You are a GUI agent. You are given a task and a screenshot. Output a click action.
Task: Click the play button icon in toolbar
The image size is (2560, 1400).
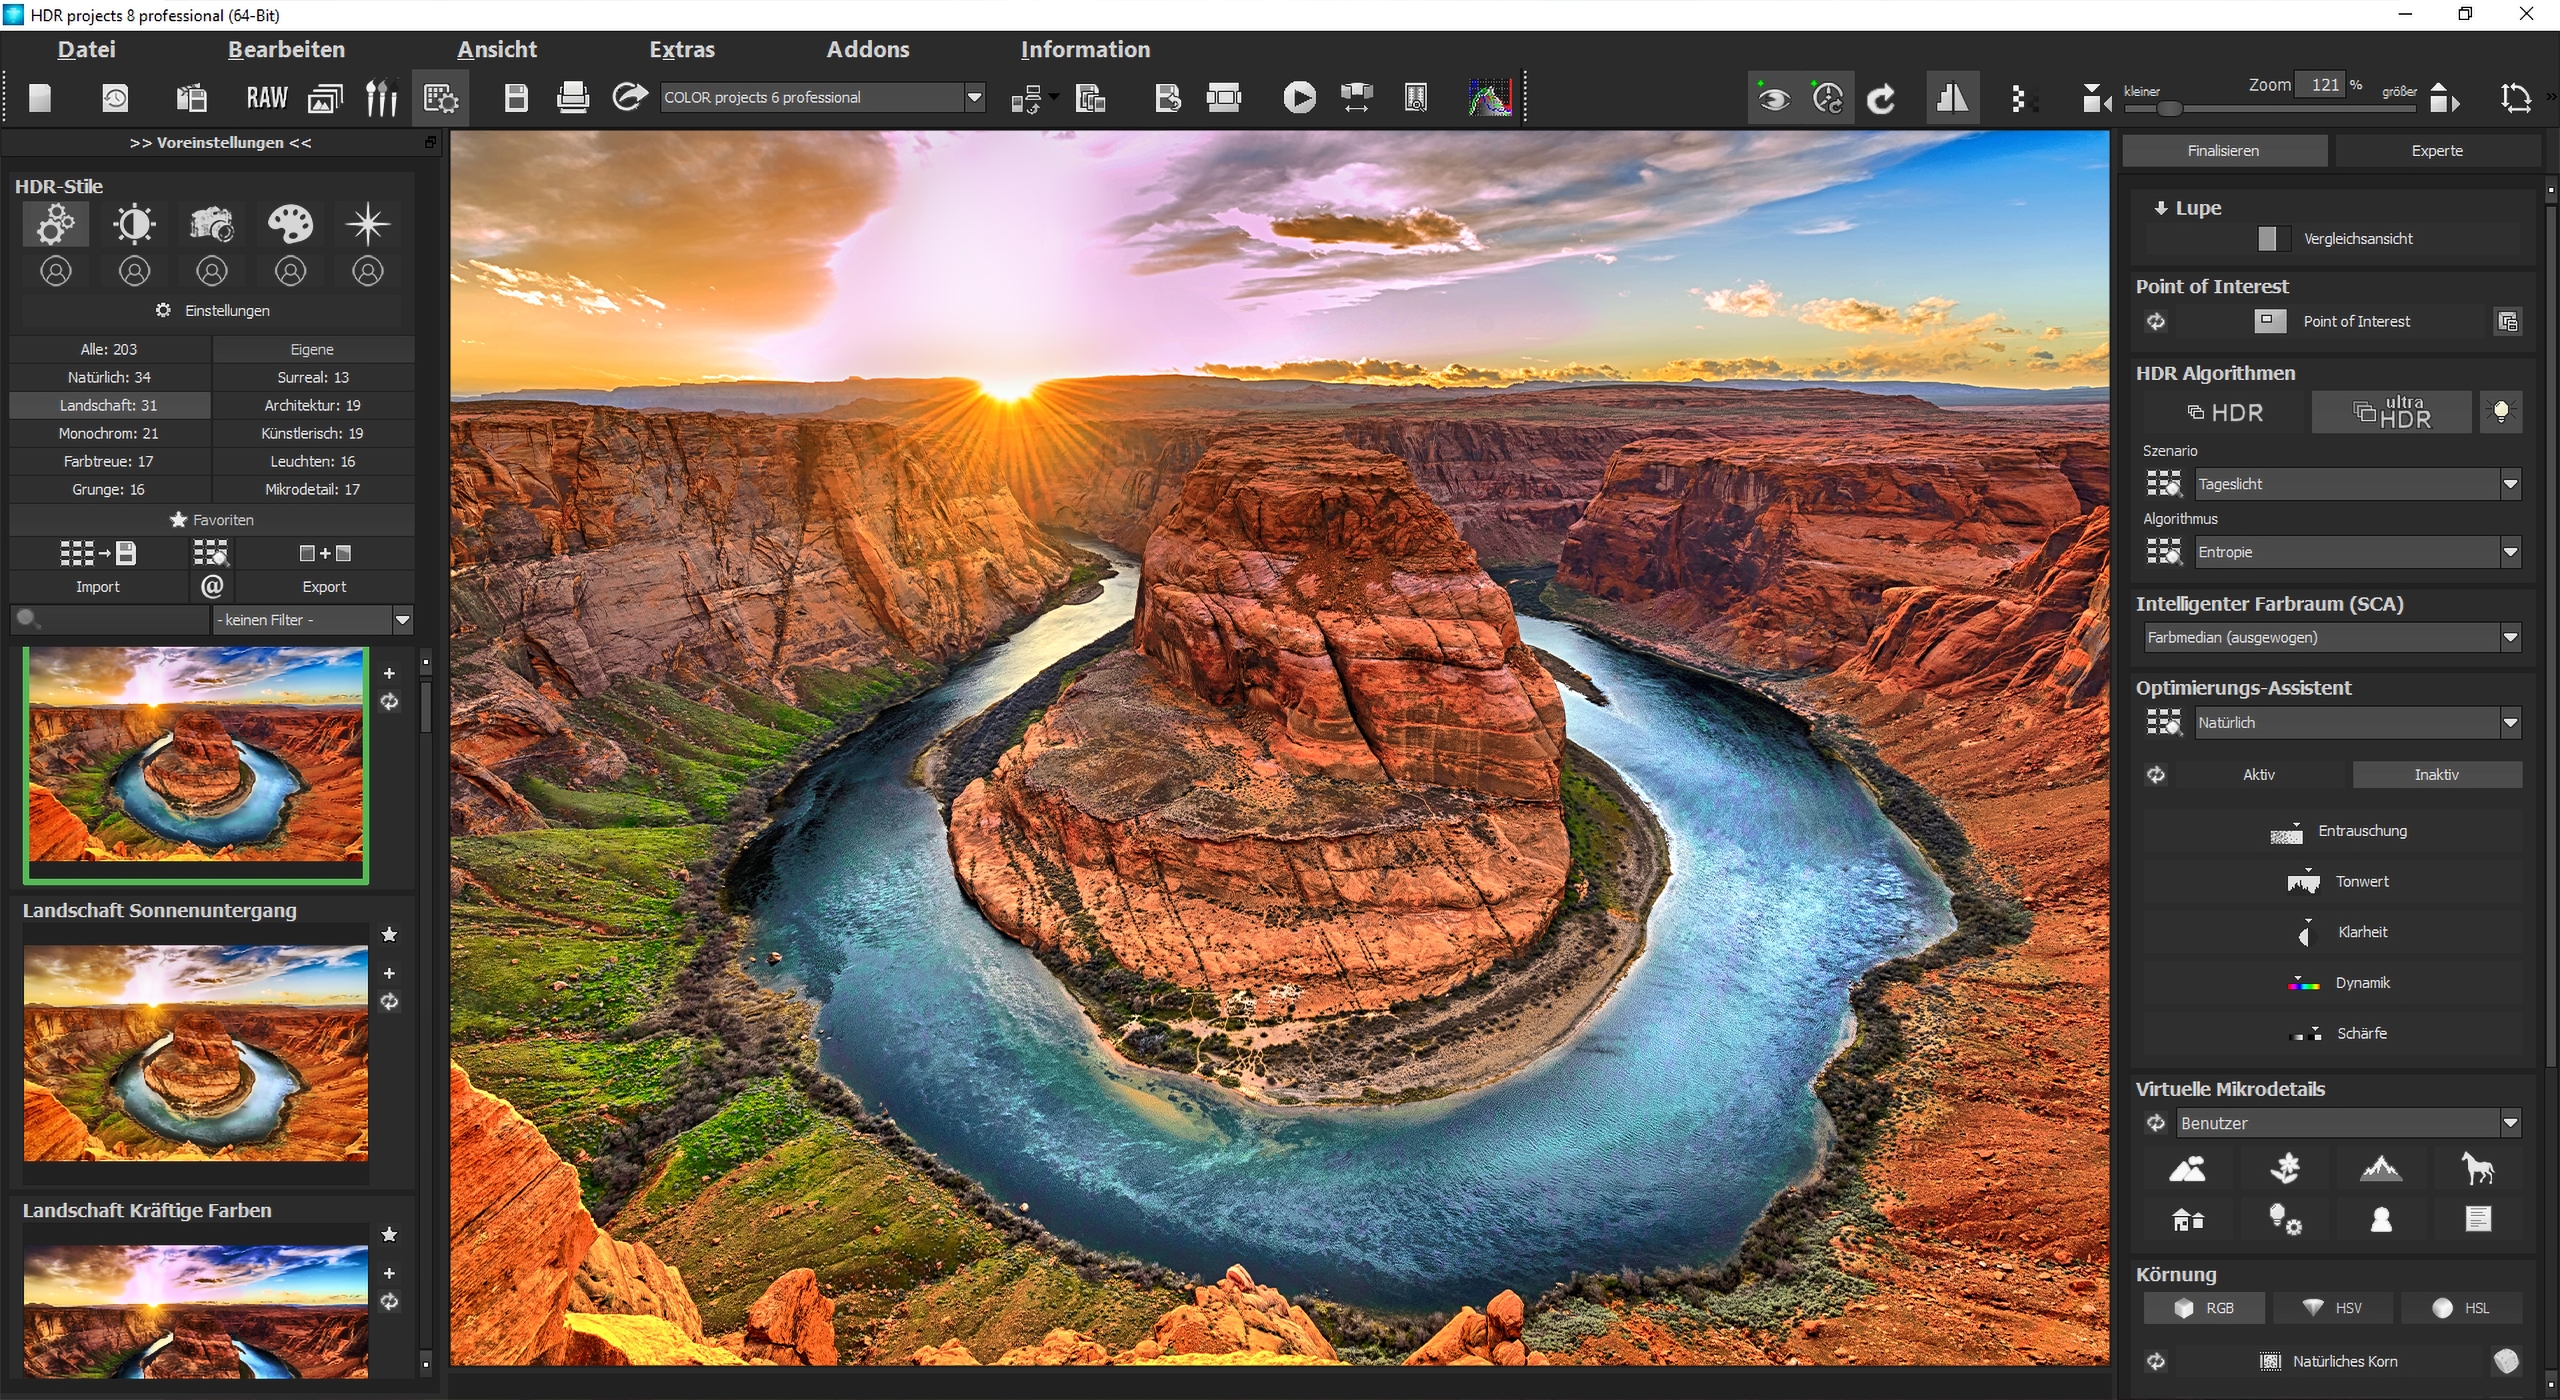click(x=1298, y=98)
